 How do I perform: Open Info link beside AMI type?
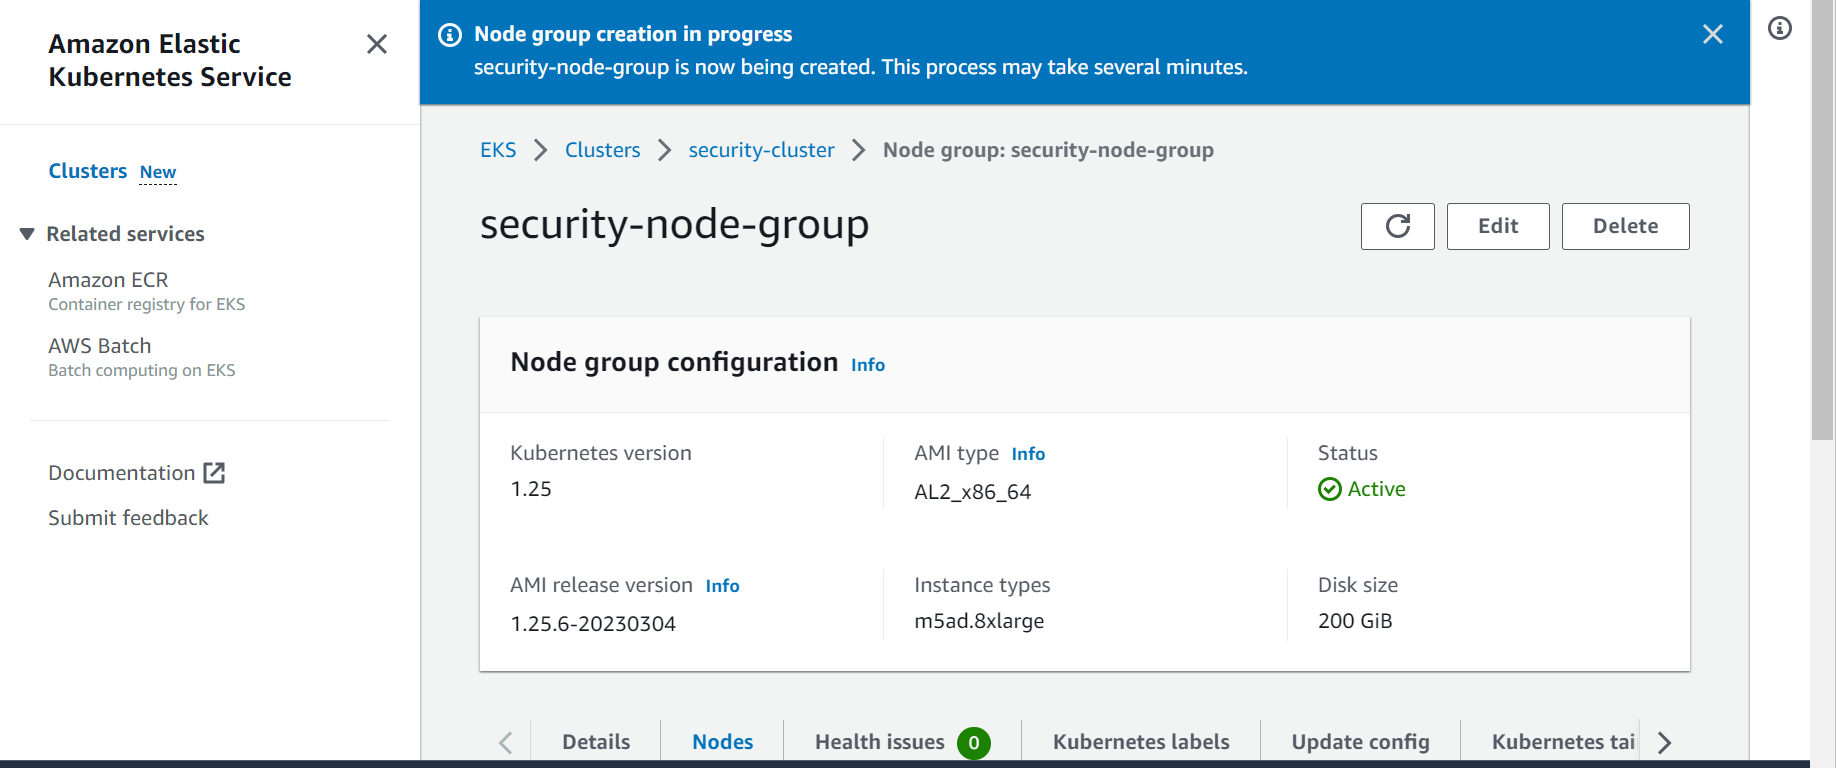(1028, 454)
